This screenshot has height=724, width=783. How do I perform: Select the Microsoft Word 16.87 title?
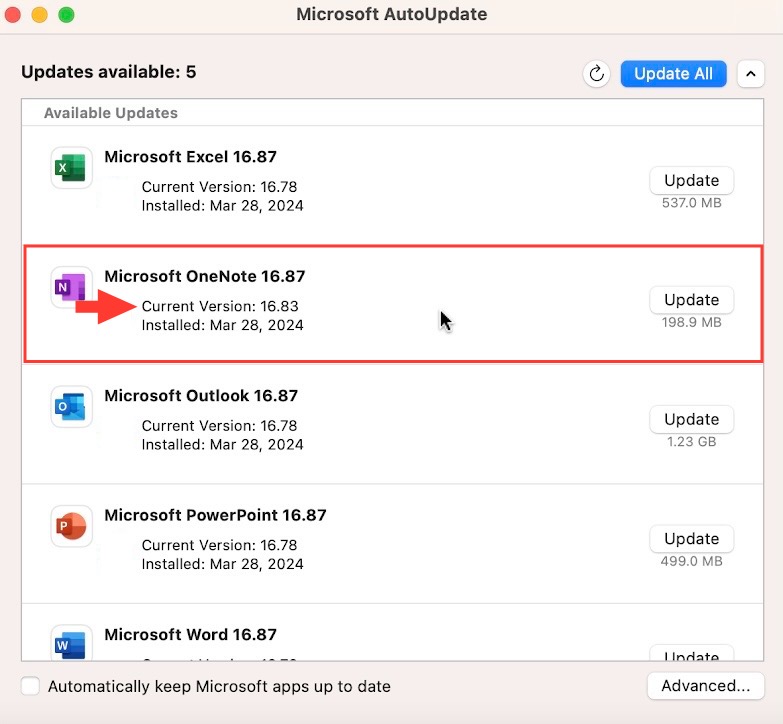(x=190, y=634)
